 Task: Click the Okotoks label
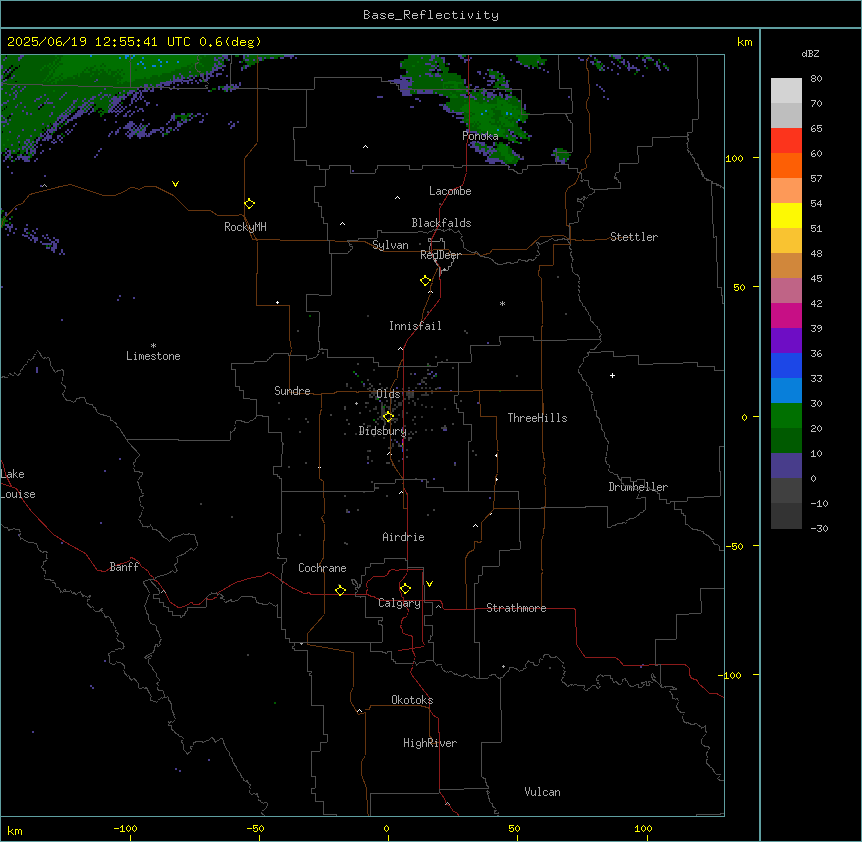pyautogui.click(x=412, y=700)
